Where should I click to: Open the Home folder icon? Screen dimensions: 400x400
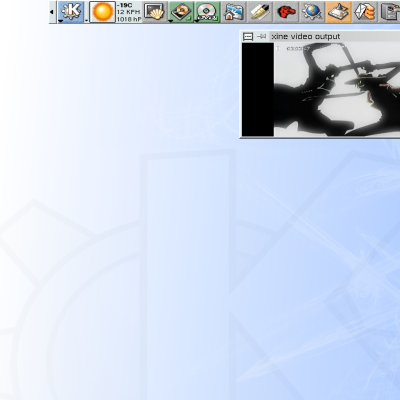point(233,12)
